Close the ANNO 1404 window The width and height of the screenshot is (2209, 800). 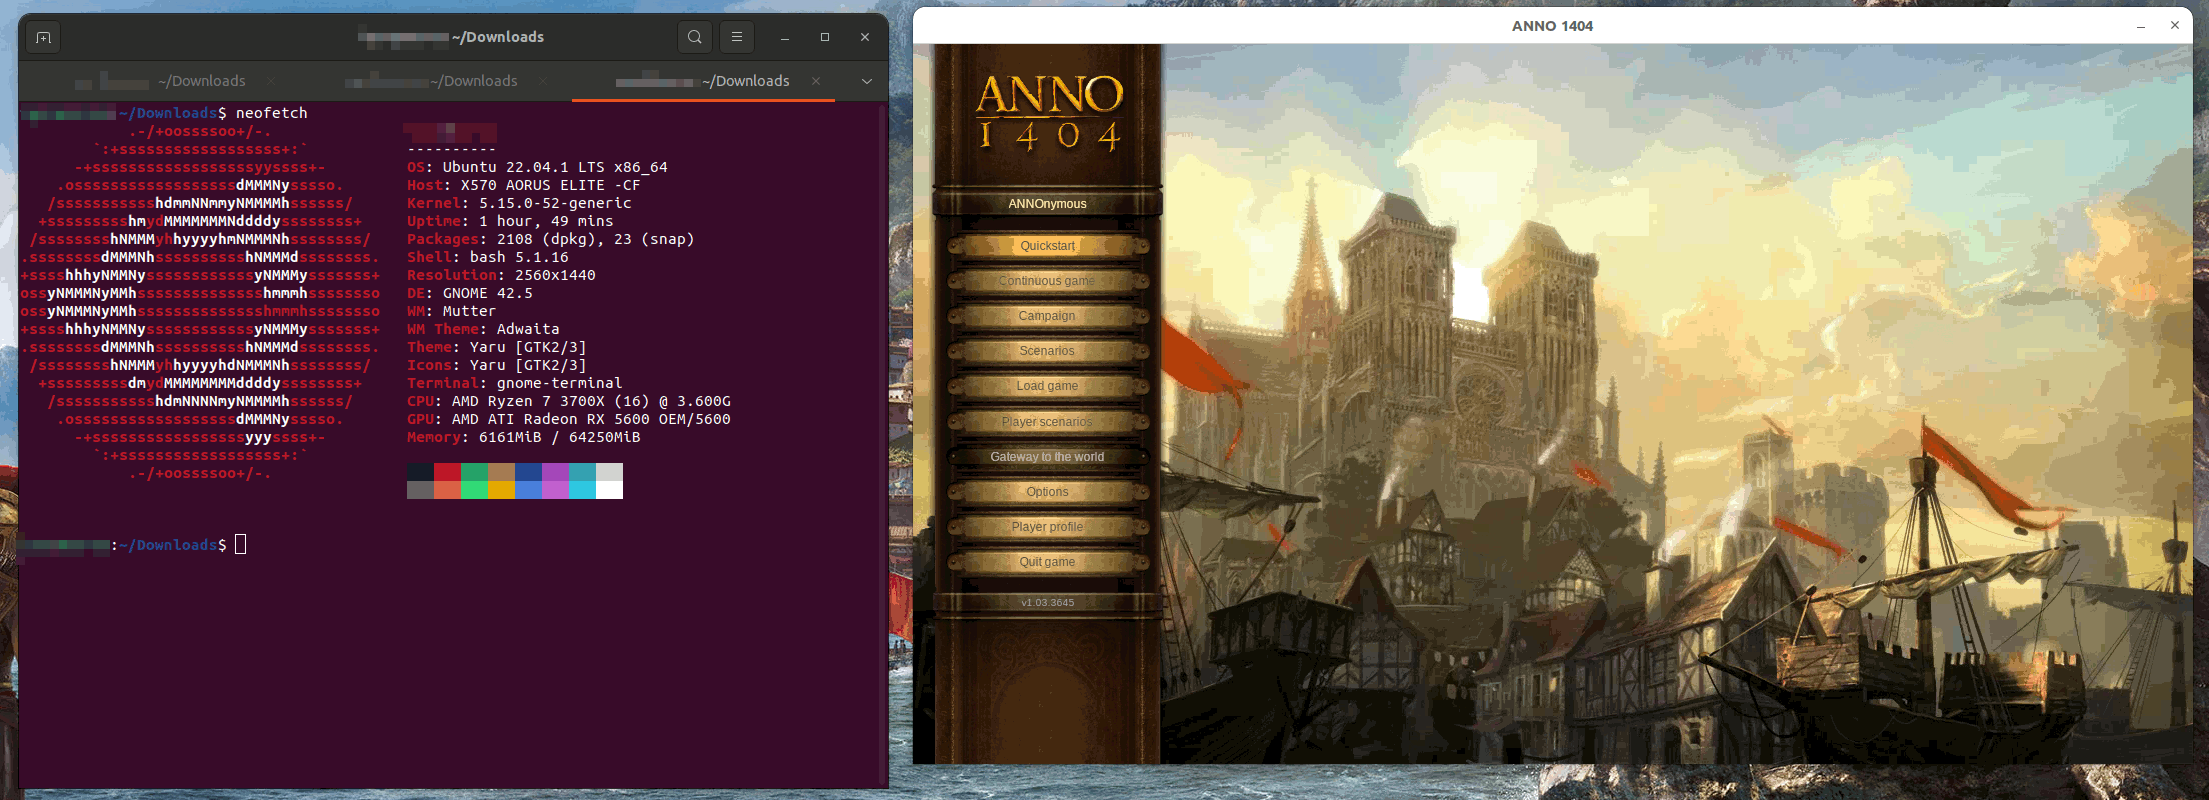[2174, 26]
